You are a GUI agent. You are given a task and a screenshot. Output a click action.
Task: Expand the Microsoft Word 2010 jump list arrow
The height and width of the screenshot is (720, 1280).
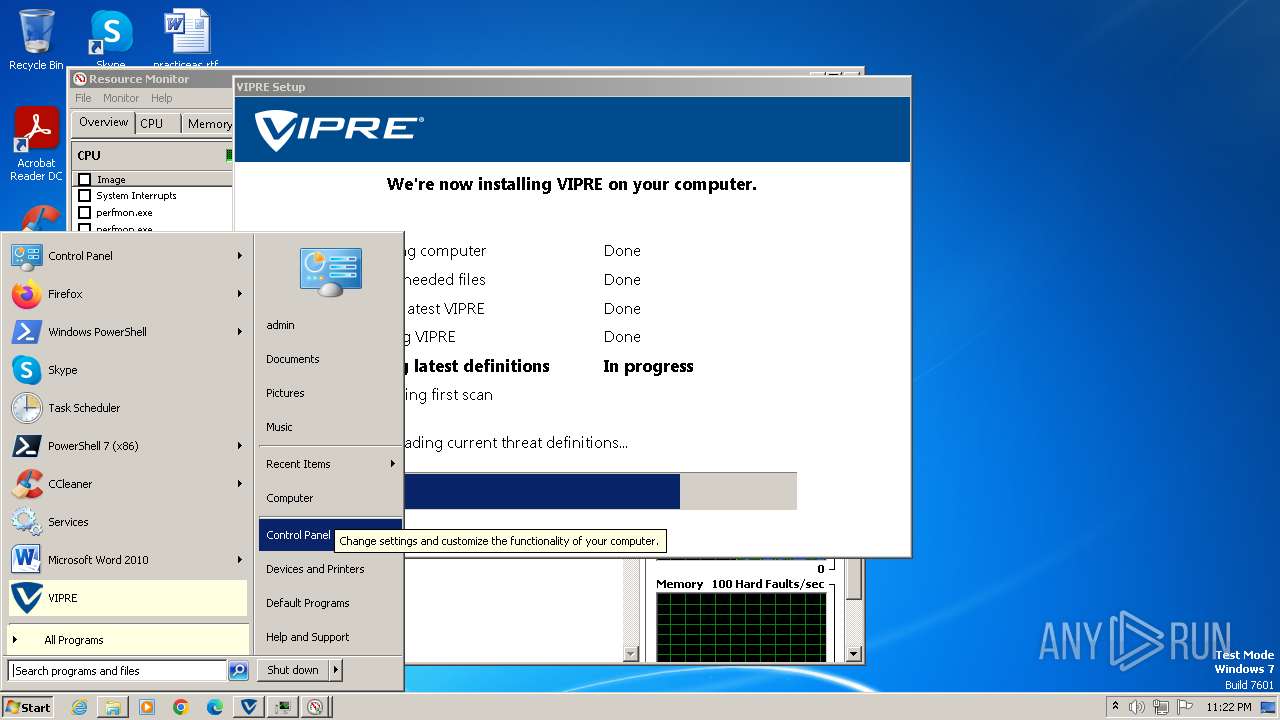coord(240,560)
